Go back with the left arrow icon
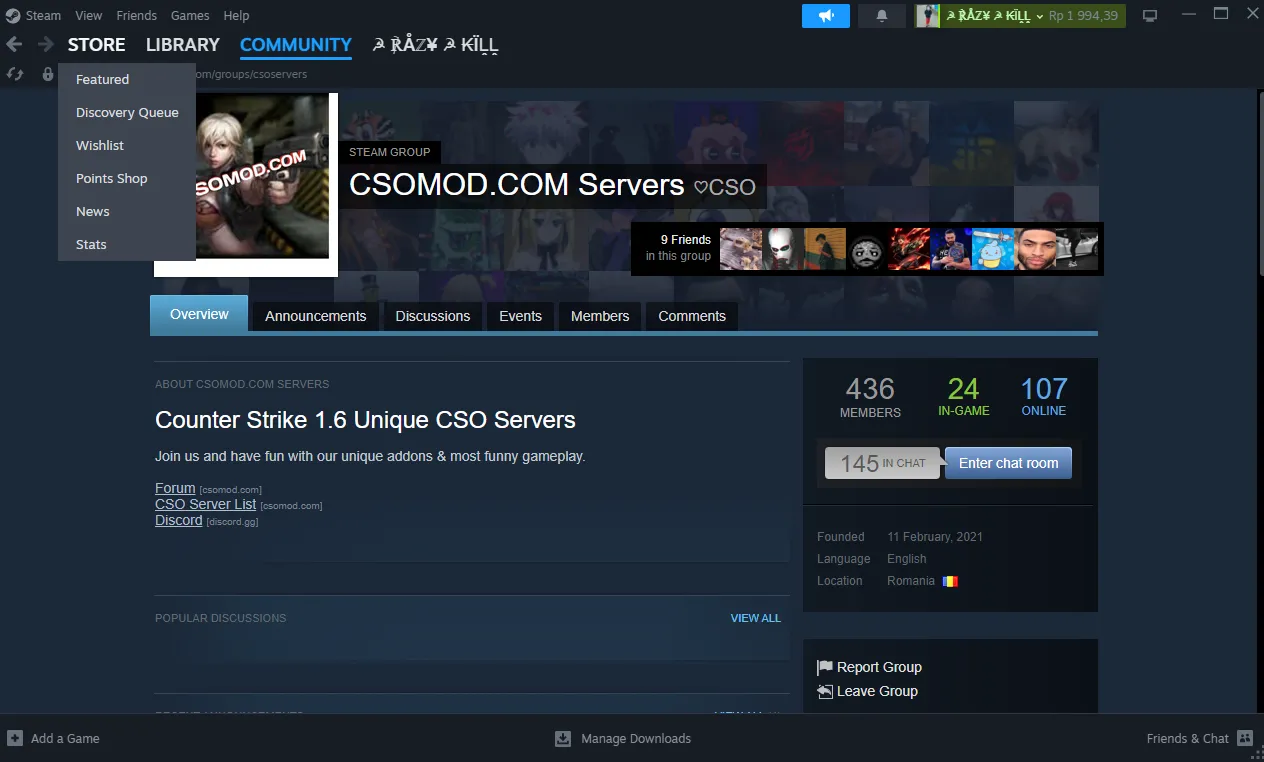Viewport: 1264px width, 762px height. 14,44
